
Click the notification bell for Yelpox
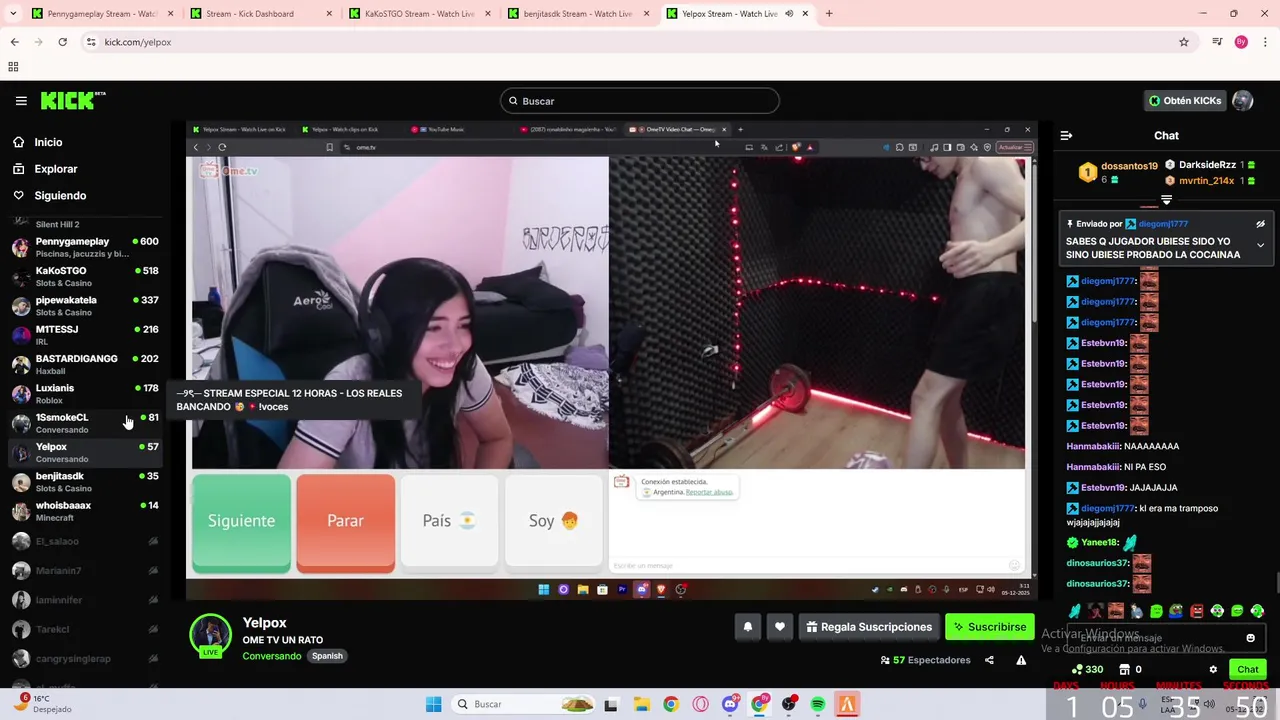tap(747, 627)
